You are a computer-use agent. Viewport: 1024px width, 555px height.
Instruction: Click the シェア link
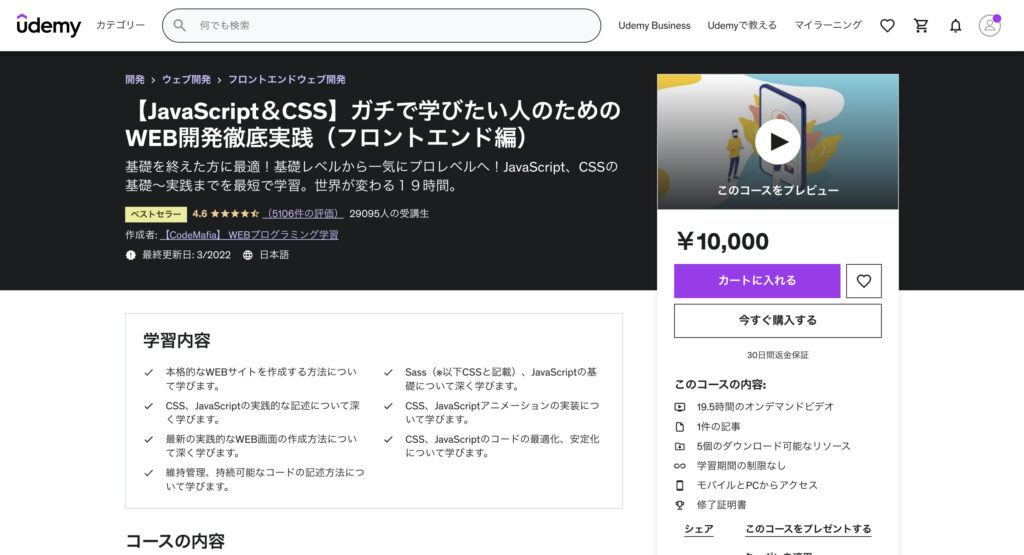click(699, 529)
